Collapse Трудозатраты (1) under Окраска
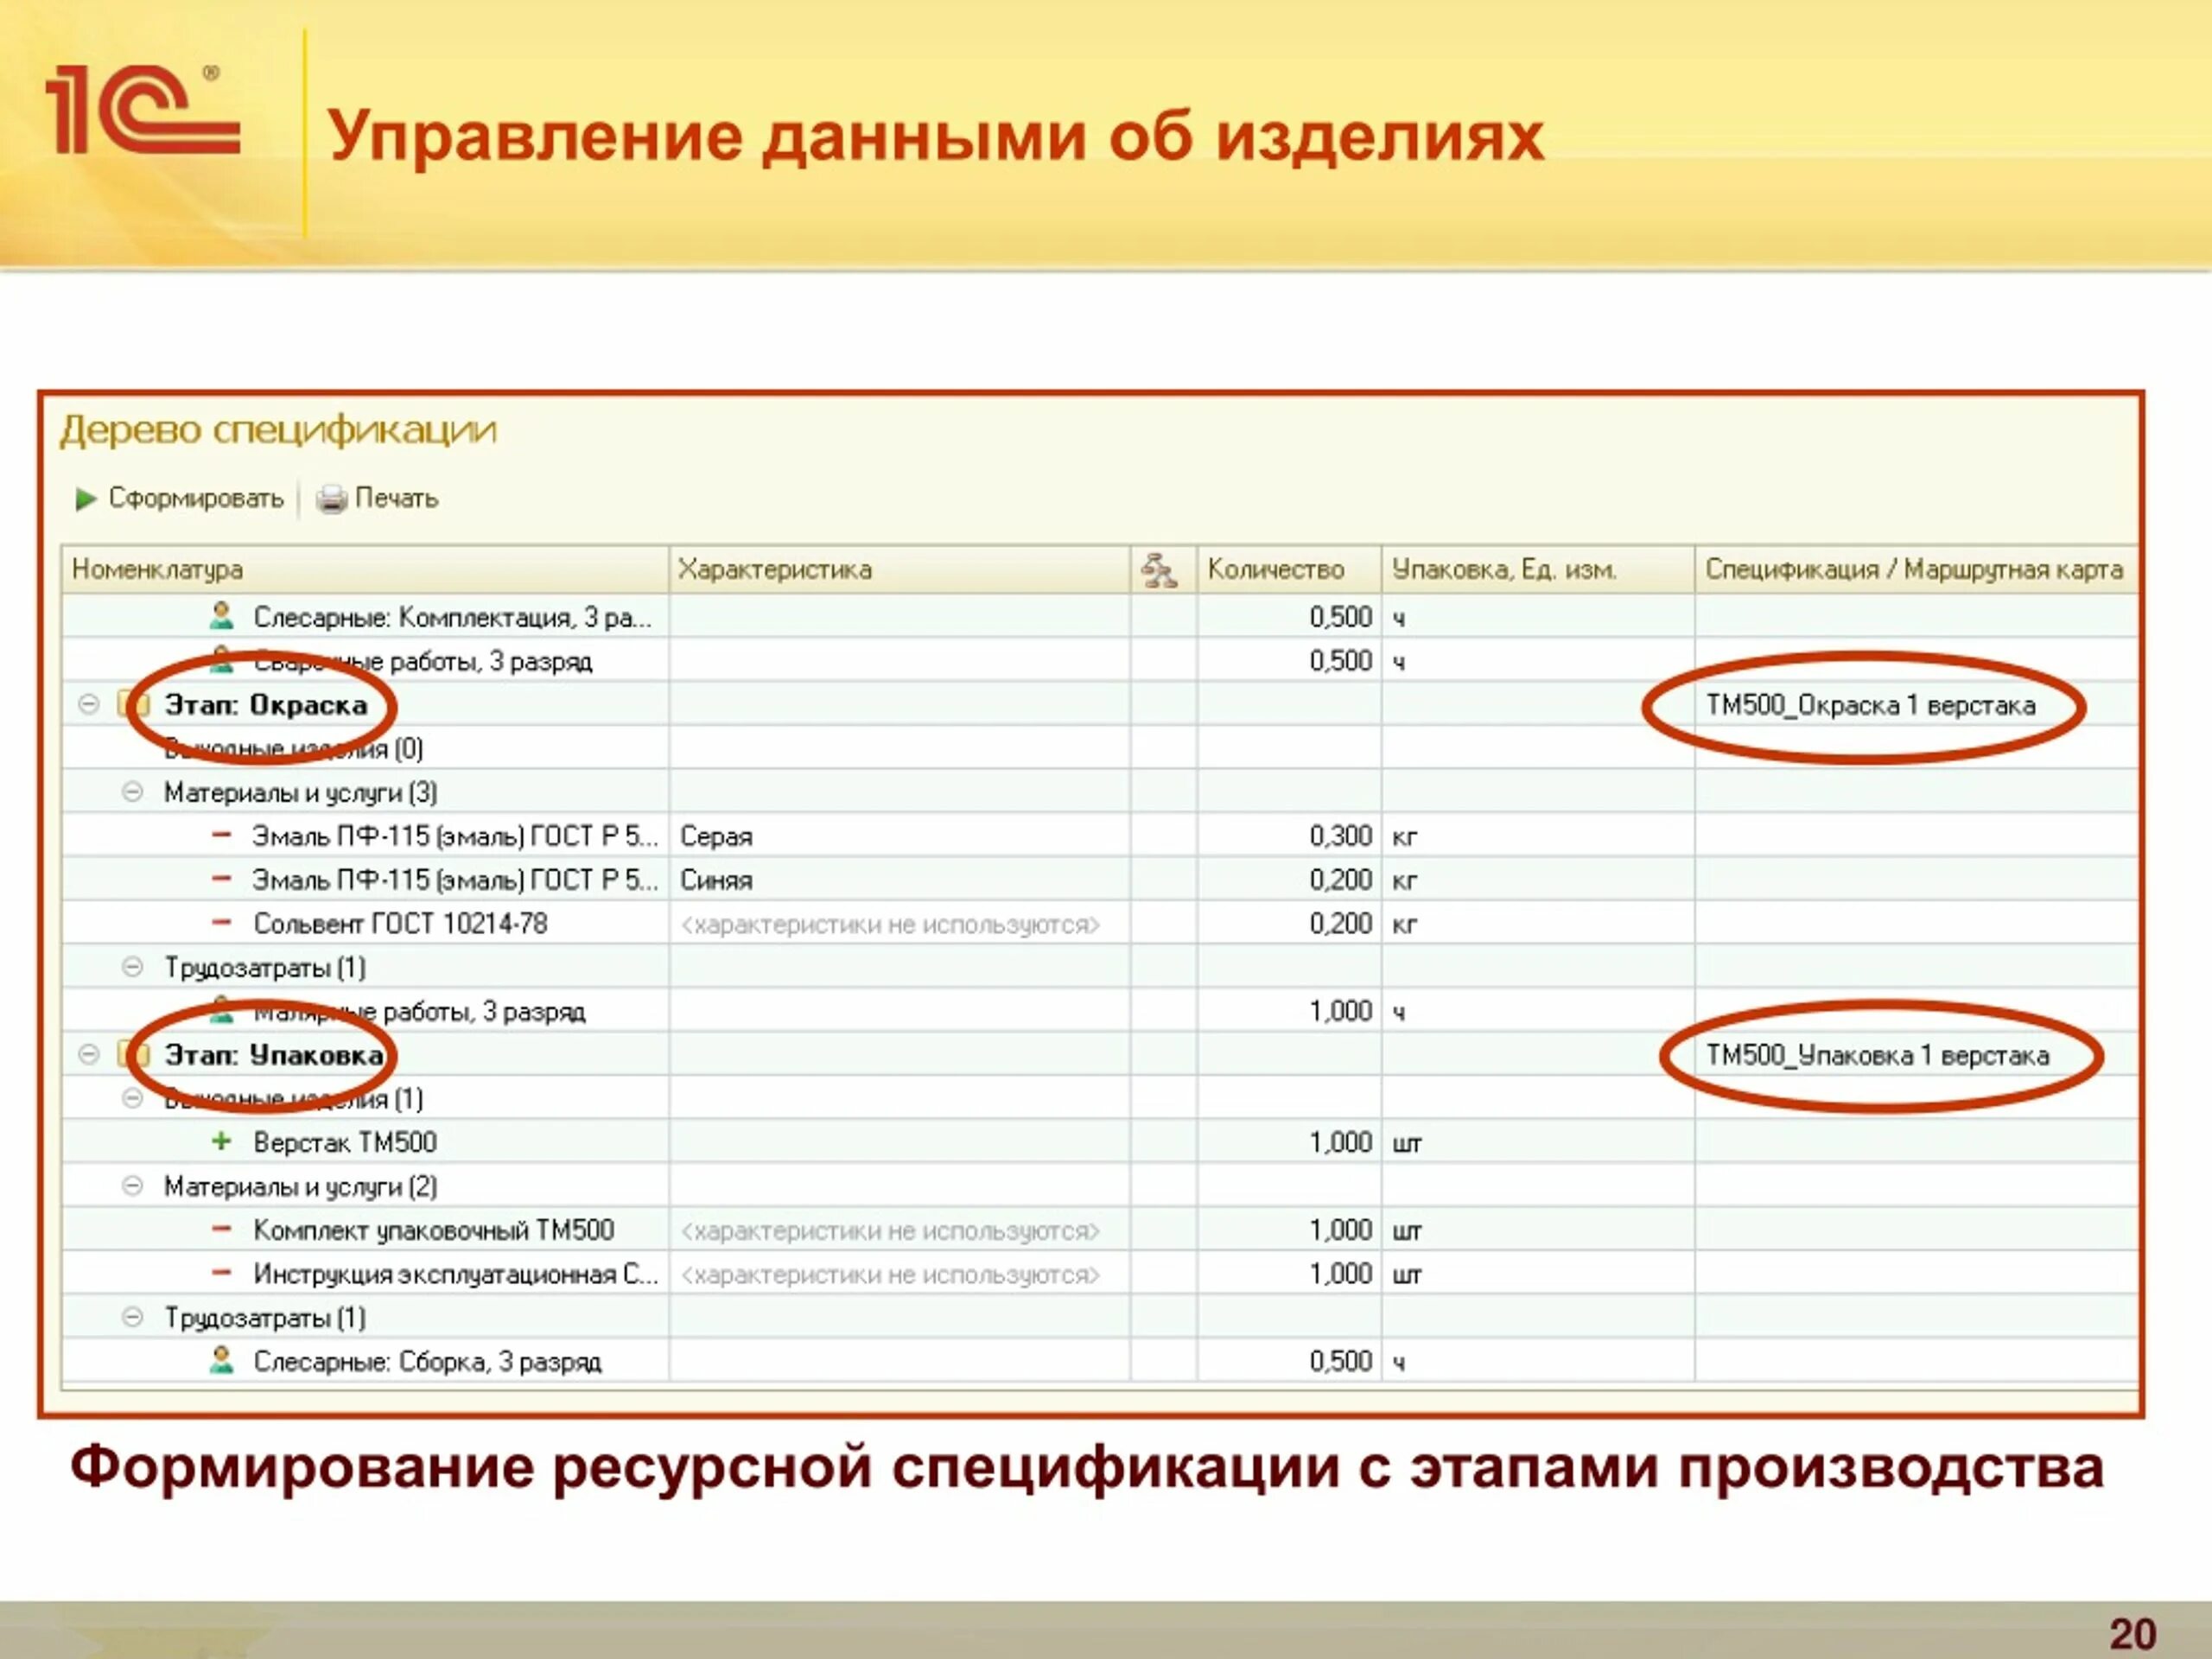2212x1659 pixels. [132, 967]
